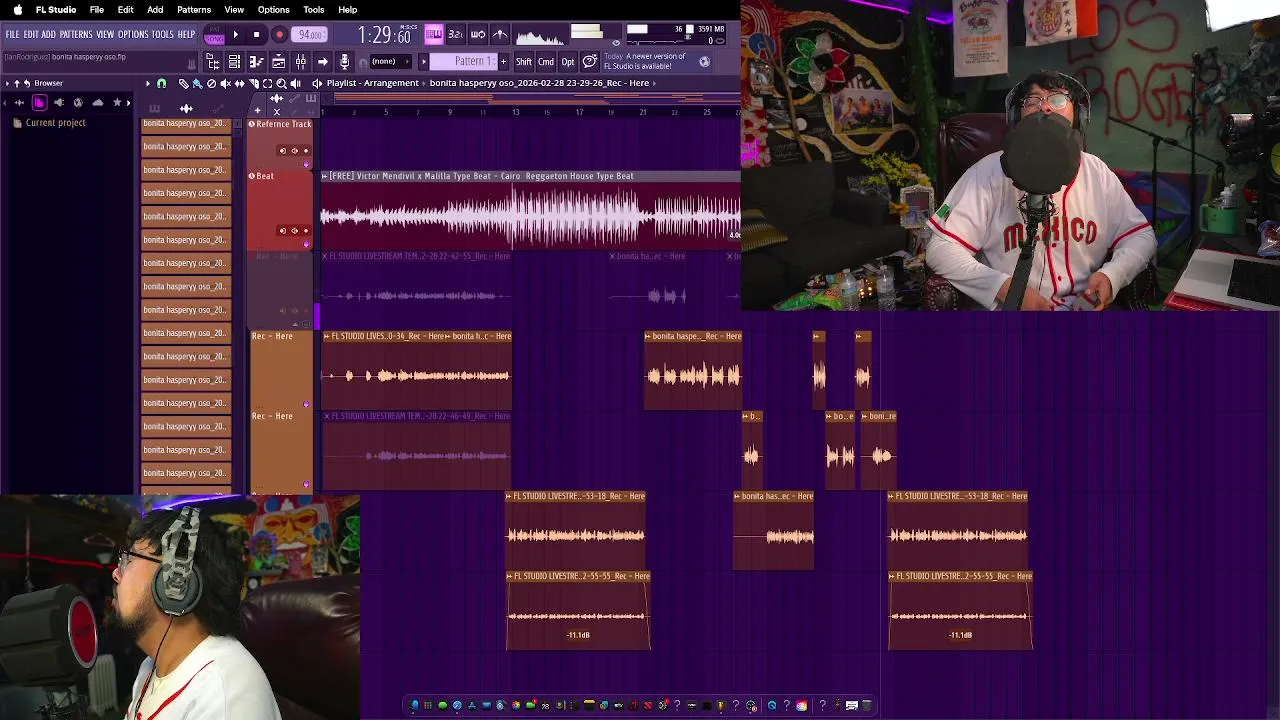Open the playlist menu arrow by magnet

[x=147, y=83]
